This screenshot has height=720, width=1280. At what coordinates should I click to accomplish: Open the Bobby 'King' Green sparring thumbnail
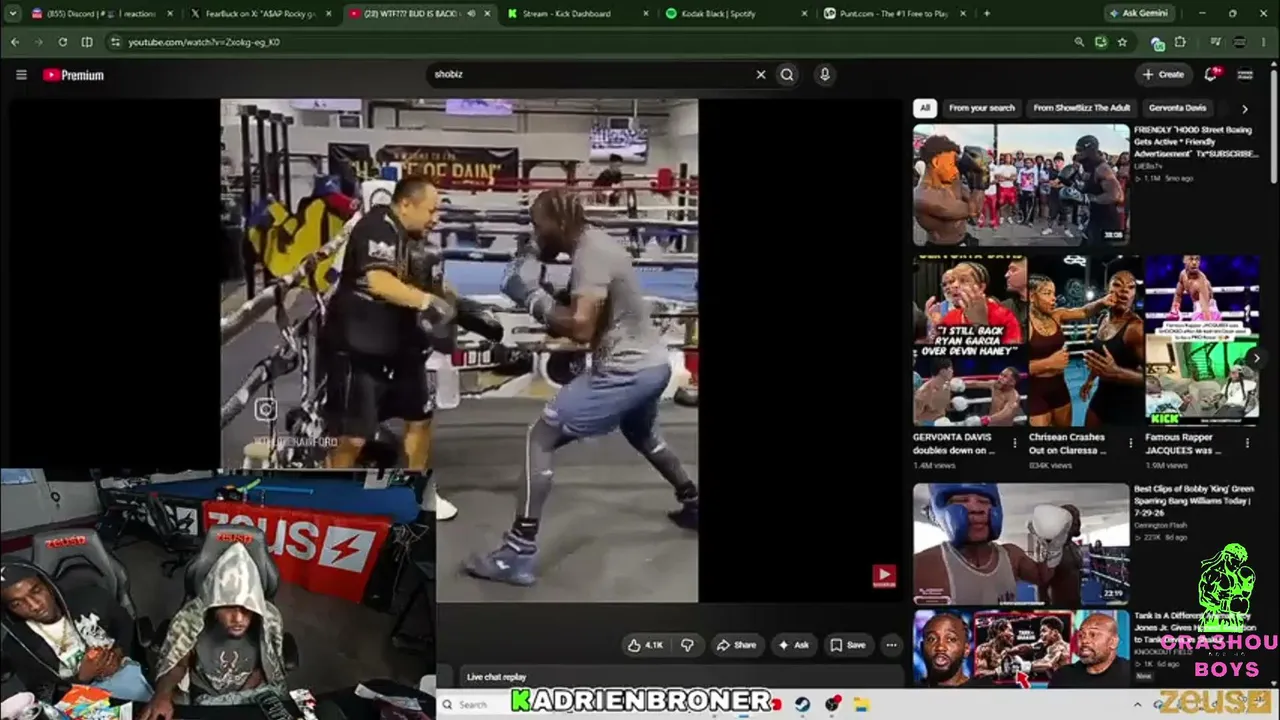click(1021, 544)
